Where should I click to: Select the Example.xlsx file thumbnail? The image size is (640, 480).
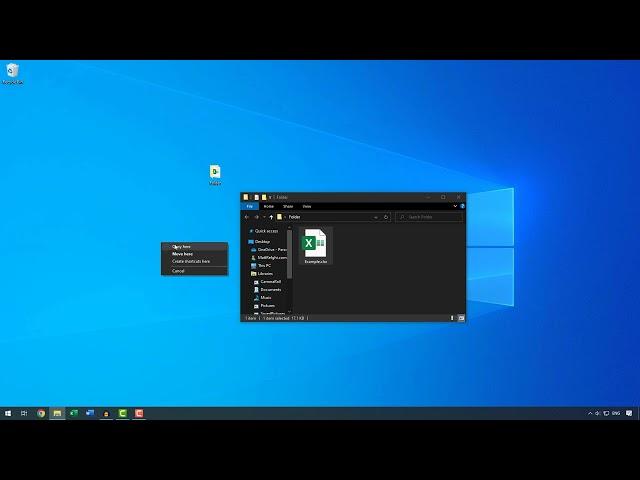click(316, 246)
